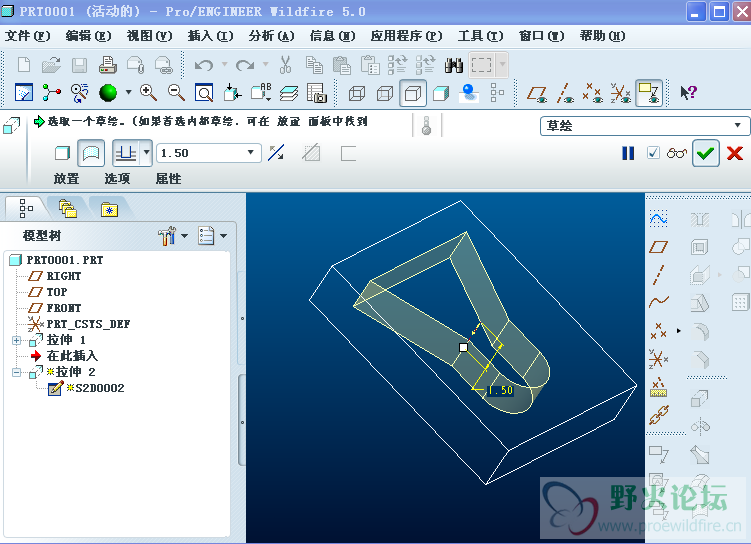Screen dimensions: 751x544
Task: Select Wireframe display mode
Action: coord(357,93)
